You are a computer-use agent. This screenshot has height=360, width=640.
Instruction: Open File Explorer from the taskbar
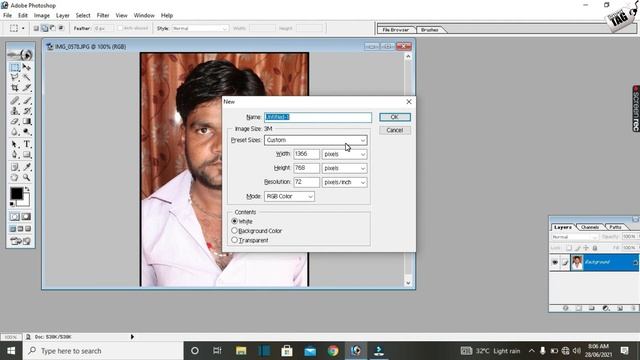click(x=241, y=351)
